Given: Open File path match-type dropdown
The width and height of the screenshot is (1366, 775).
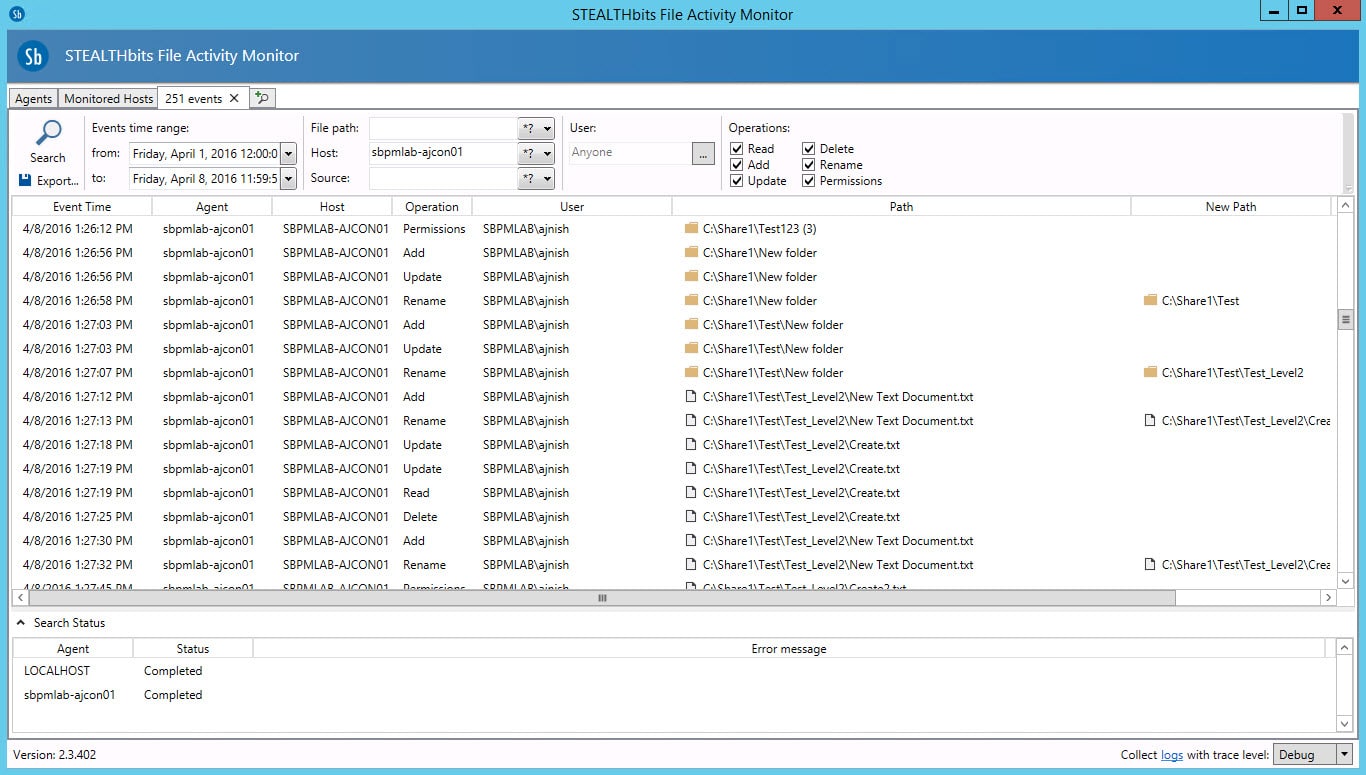Looking at the screenshot, I should coord(536,129).
